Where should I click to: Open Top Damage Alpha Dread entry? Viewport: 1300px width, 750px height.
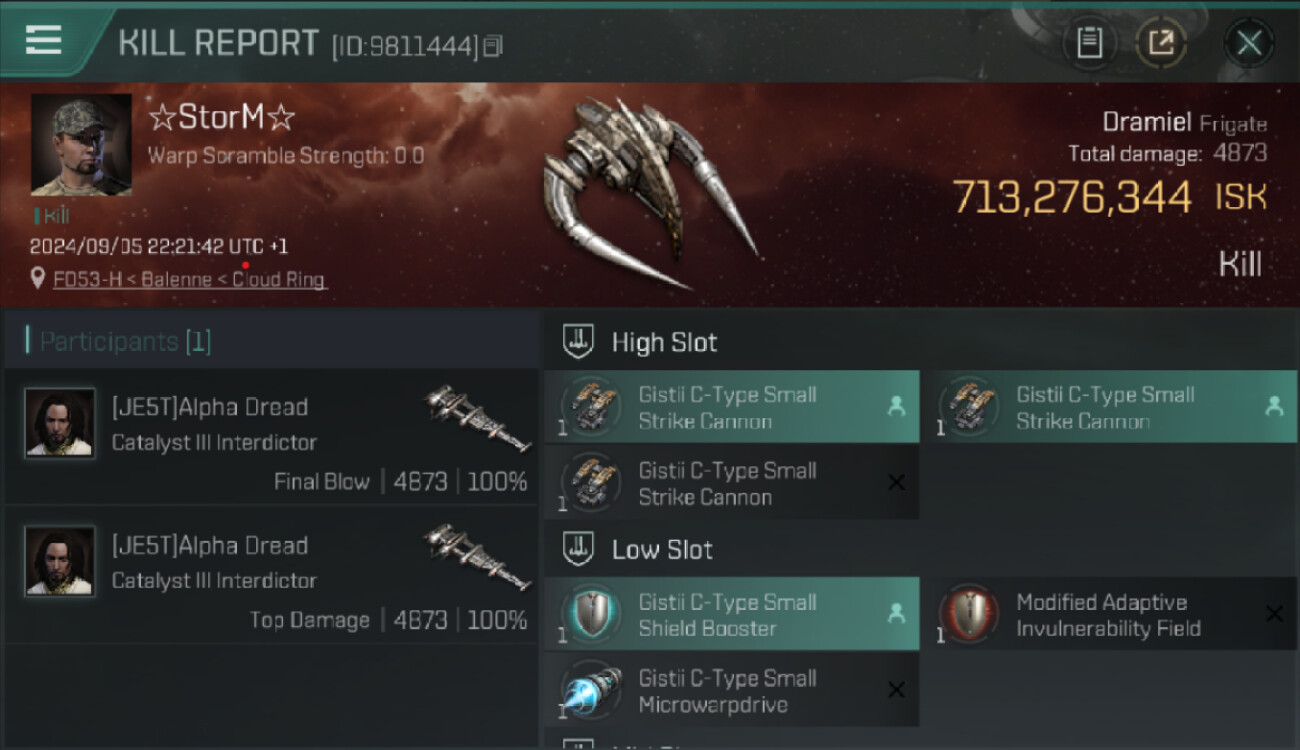271,575
